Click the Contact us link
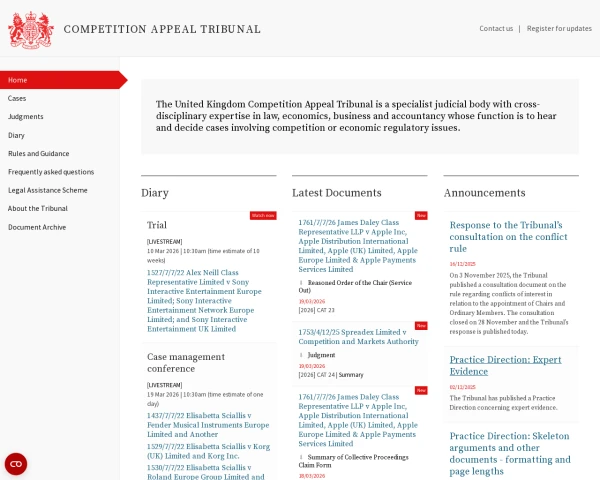This screenshot has height=480, width=600. (x=496, y=28)
